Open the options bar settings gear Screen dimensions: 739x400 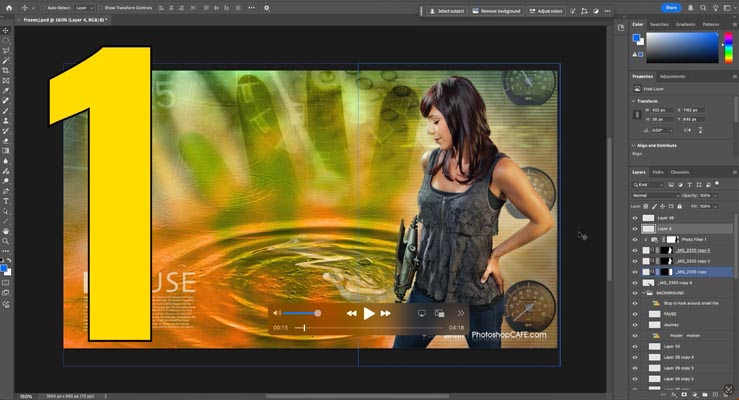click(x=267, y=8)
